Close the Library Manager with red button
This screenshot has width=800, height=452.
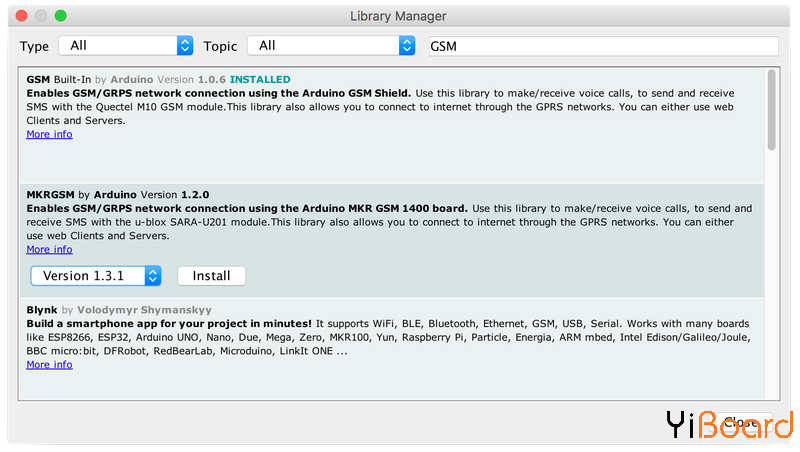pos(21,16)
